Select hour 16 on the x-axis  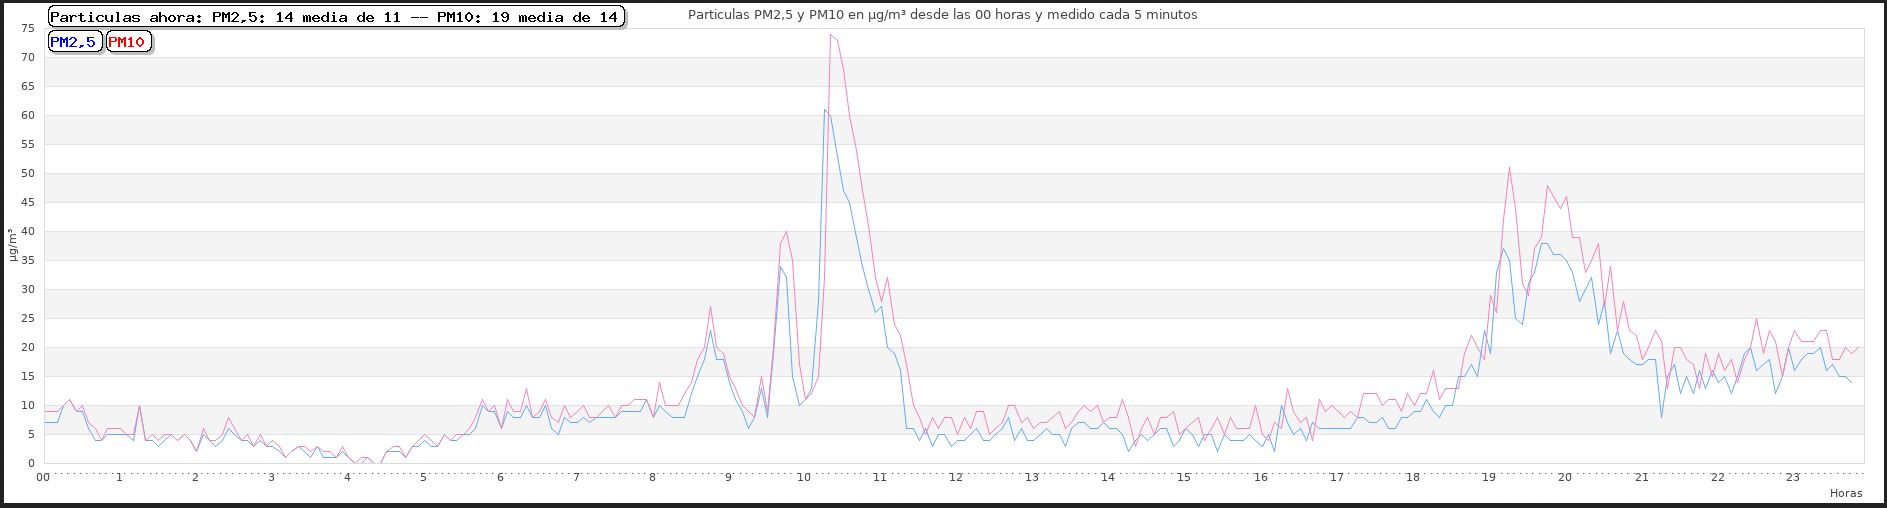(1260, 478)
